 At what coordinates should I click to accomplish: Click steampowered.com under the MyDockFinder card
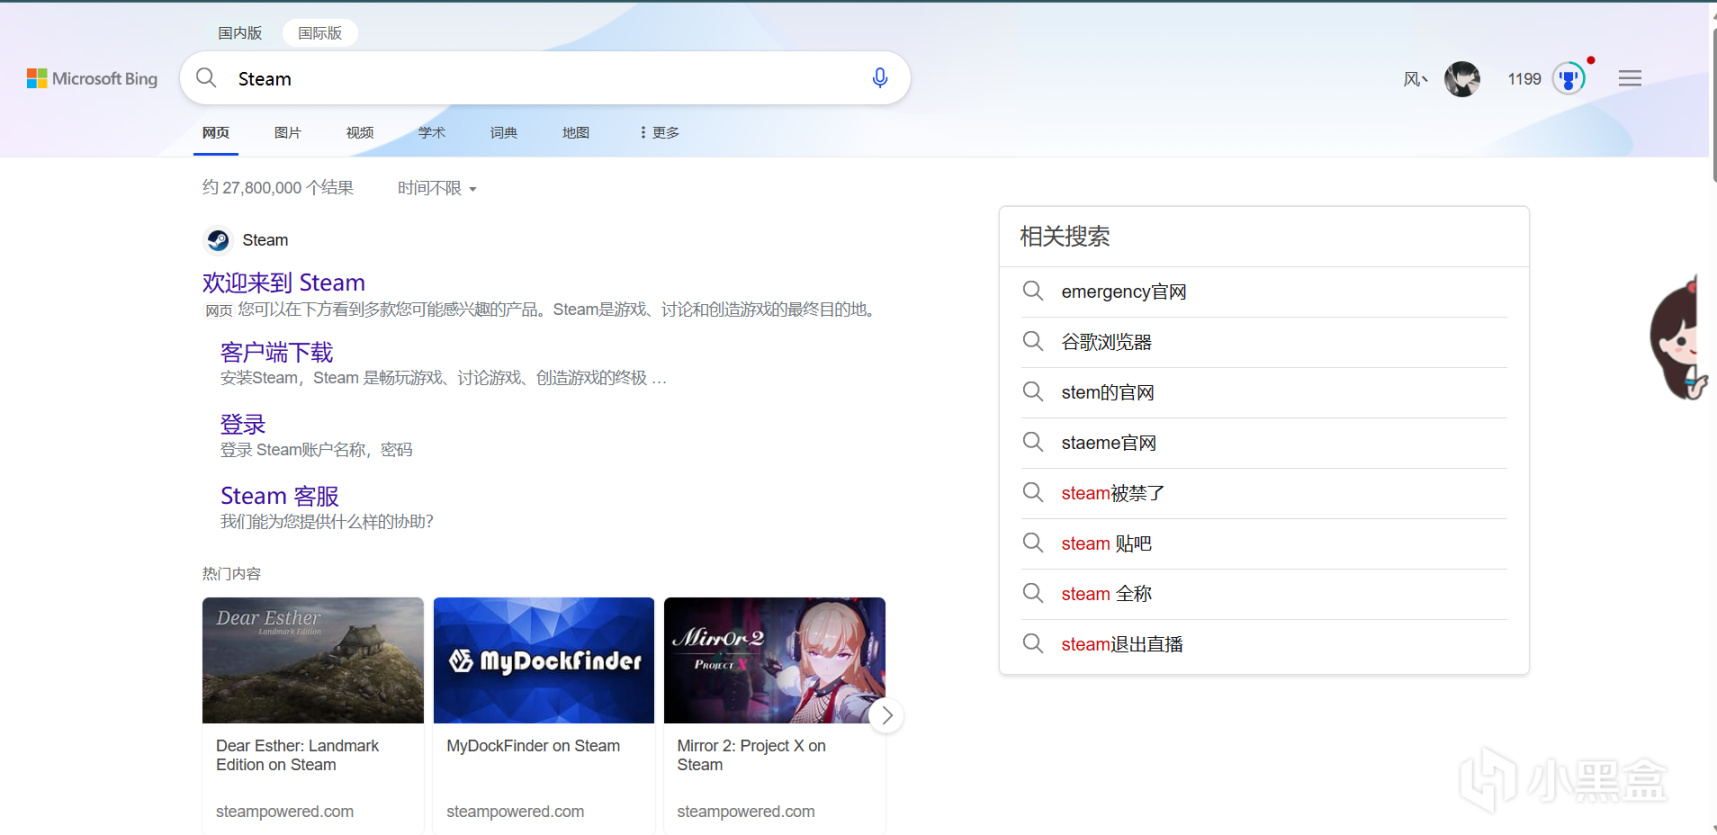[515, 811]
